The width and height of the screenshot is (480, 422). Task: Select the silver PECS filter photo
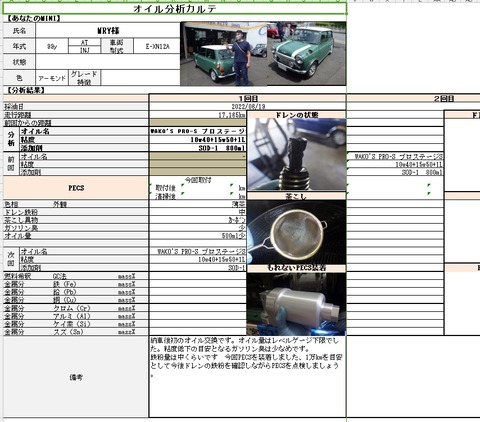tap(296, 304)
